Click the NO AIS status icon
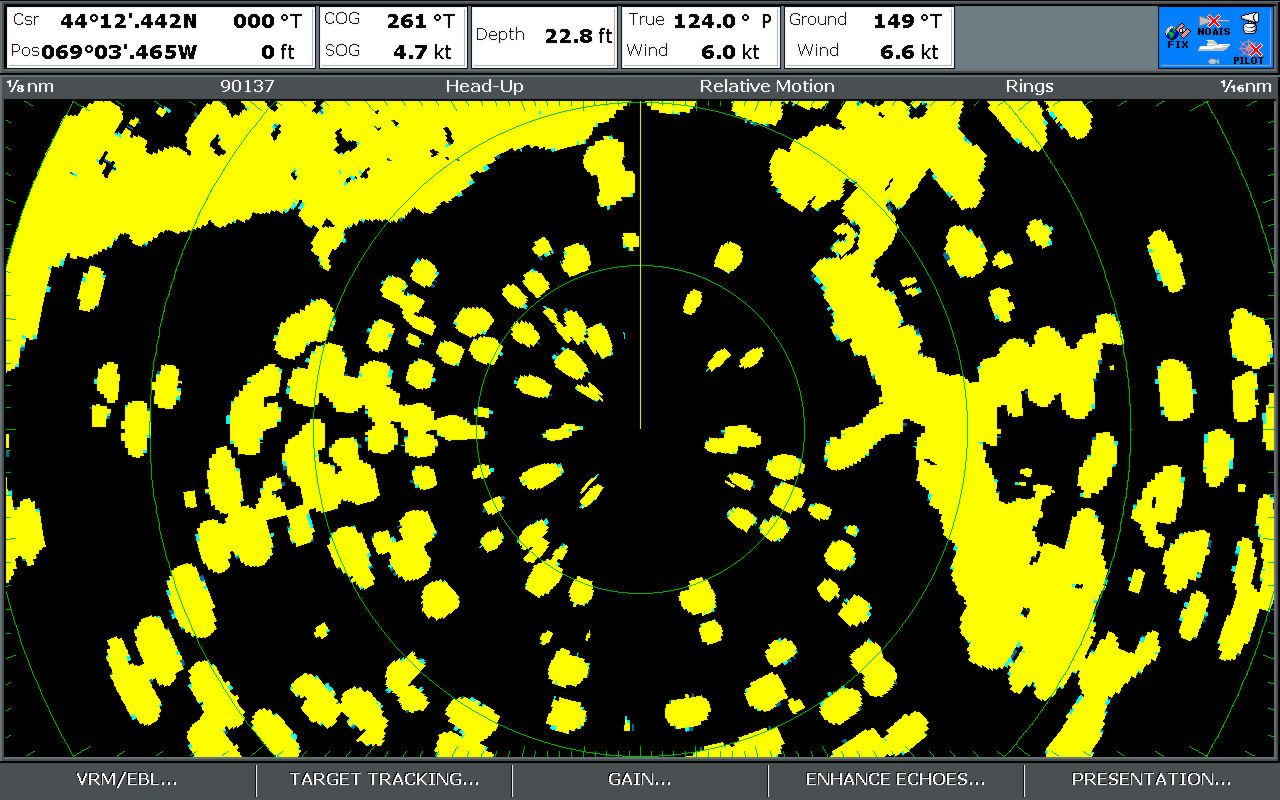1280x800 pixels. click(x=1214, y=25)
